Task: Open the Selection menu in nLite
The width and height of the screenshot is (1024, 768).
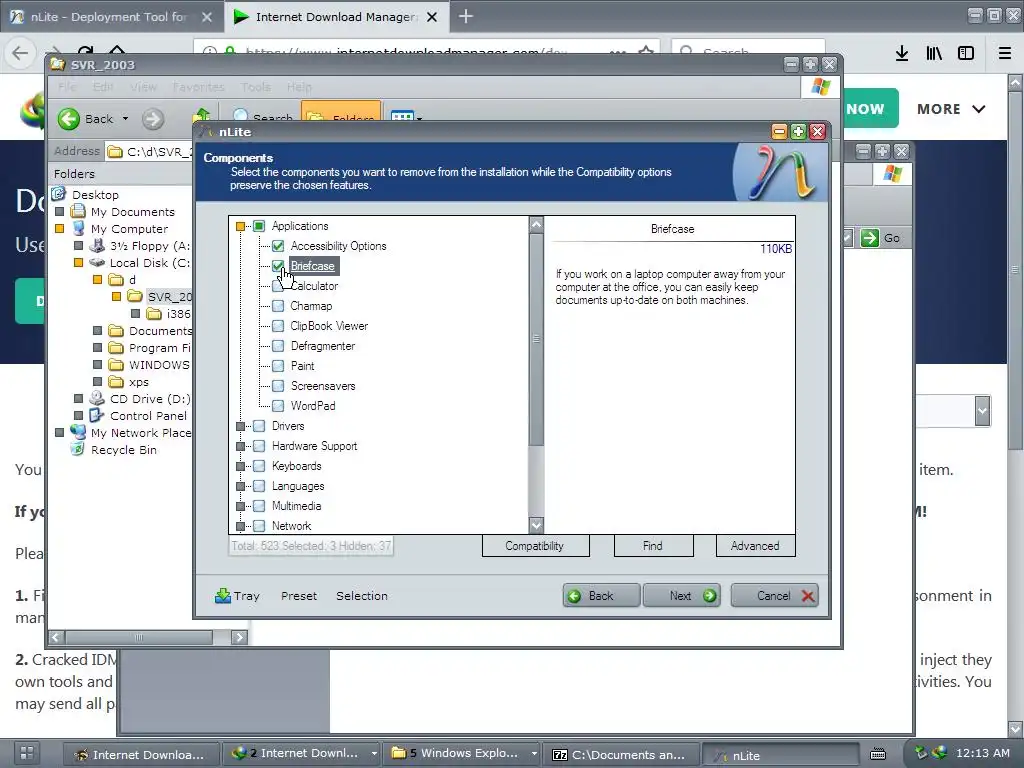Action: click(362, 596)
